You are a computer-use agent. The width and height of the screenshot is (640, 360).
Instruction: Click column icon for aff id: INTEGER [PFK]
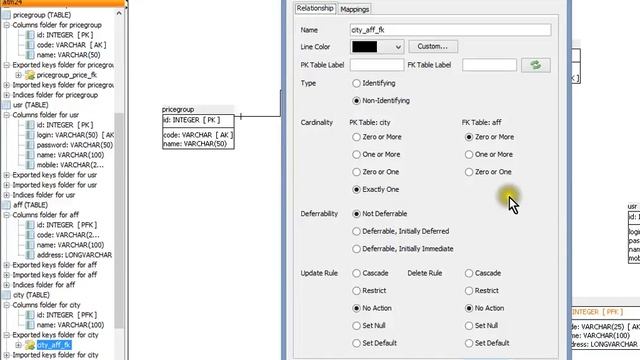(x=30, y=225)
